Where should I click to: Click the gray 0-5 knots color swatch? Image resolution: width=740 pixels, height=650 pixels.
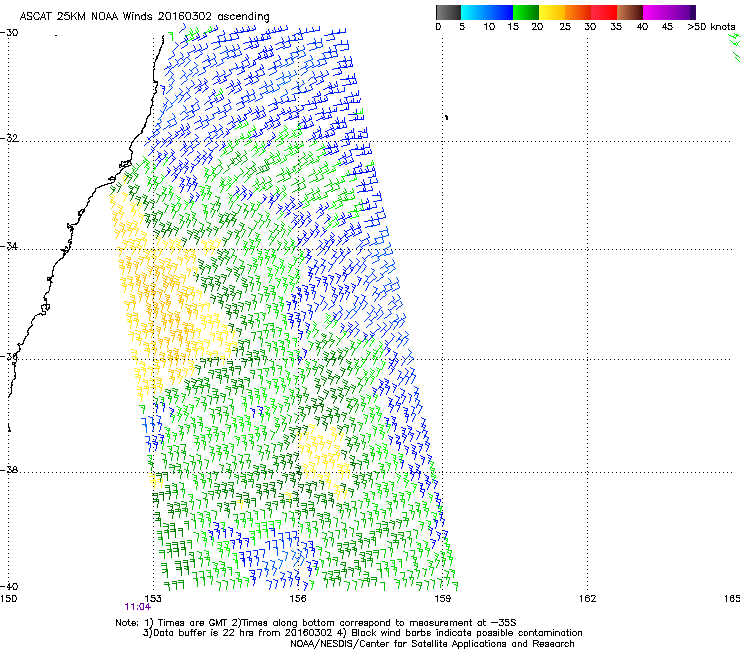coord(448,12)
